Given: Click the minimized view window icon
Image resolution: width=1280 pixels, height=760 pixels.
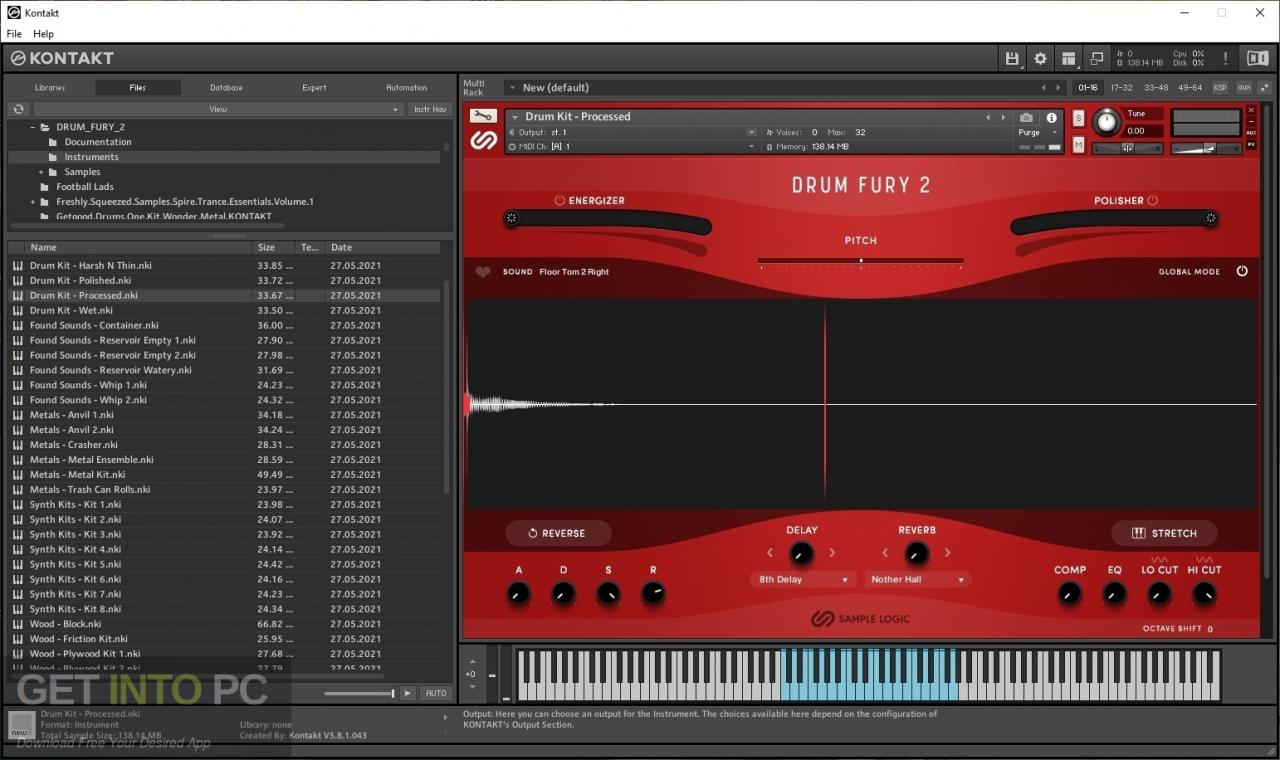Looking at the screenshot, I should pos(1097,58).
